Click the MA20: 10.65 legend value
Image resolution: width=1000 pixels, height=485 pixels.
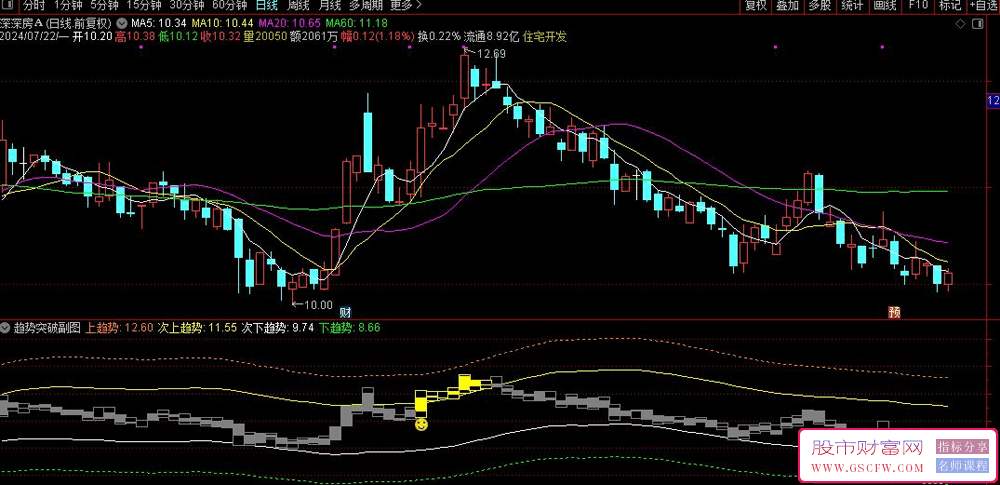290,23
